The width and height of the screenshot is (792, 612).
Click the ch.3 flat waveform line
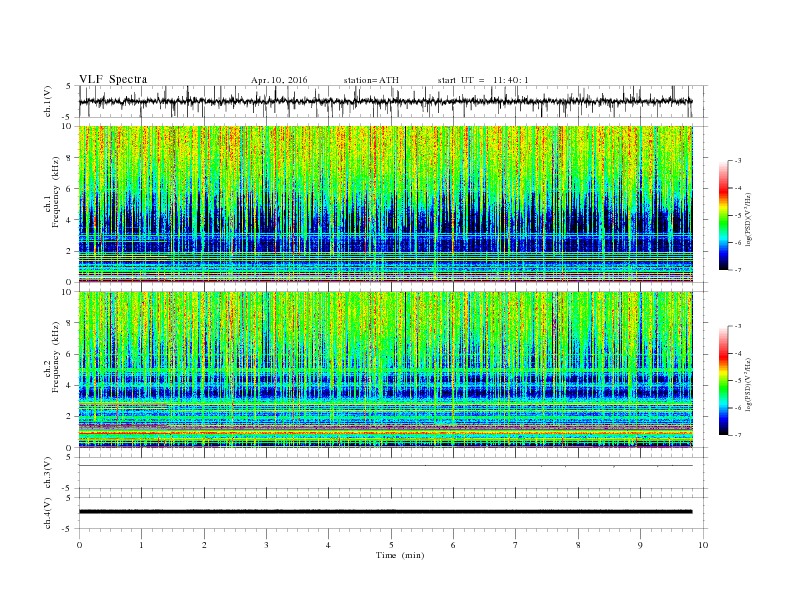pyautogui.click(x=385, y=466)
